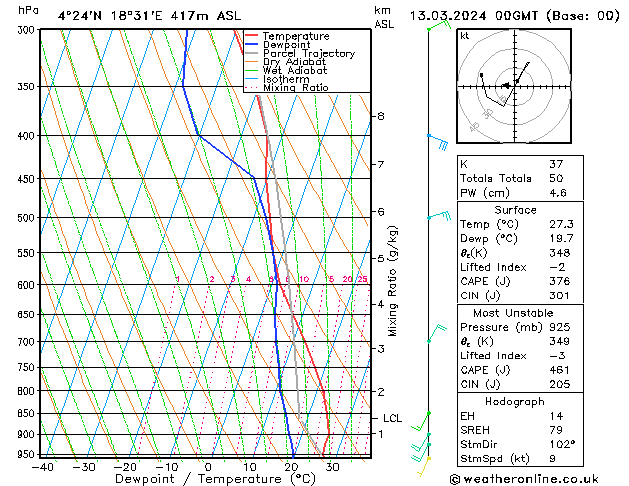Click the wind barb at 400 hPa
Image resolution: width=629 pixels, height=486 pixels.
pyautogui.click(x=435, y=140)
